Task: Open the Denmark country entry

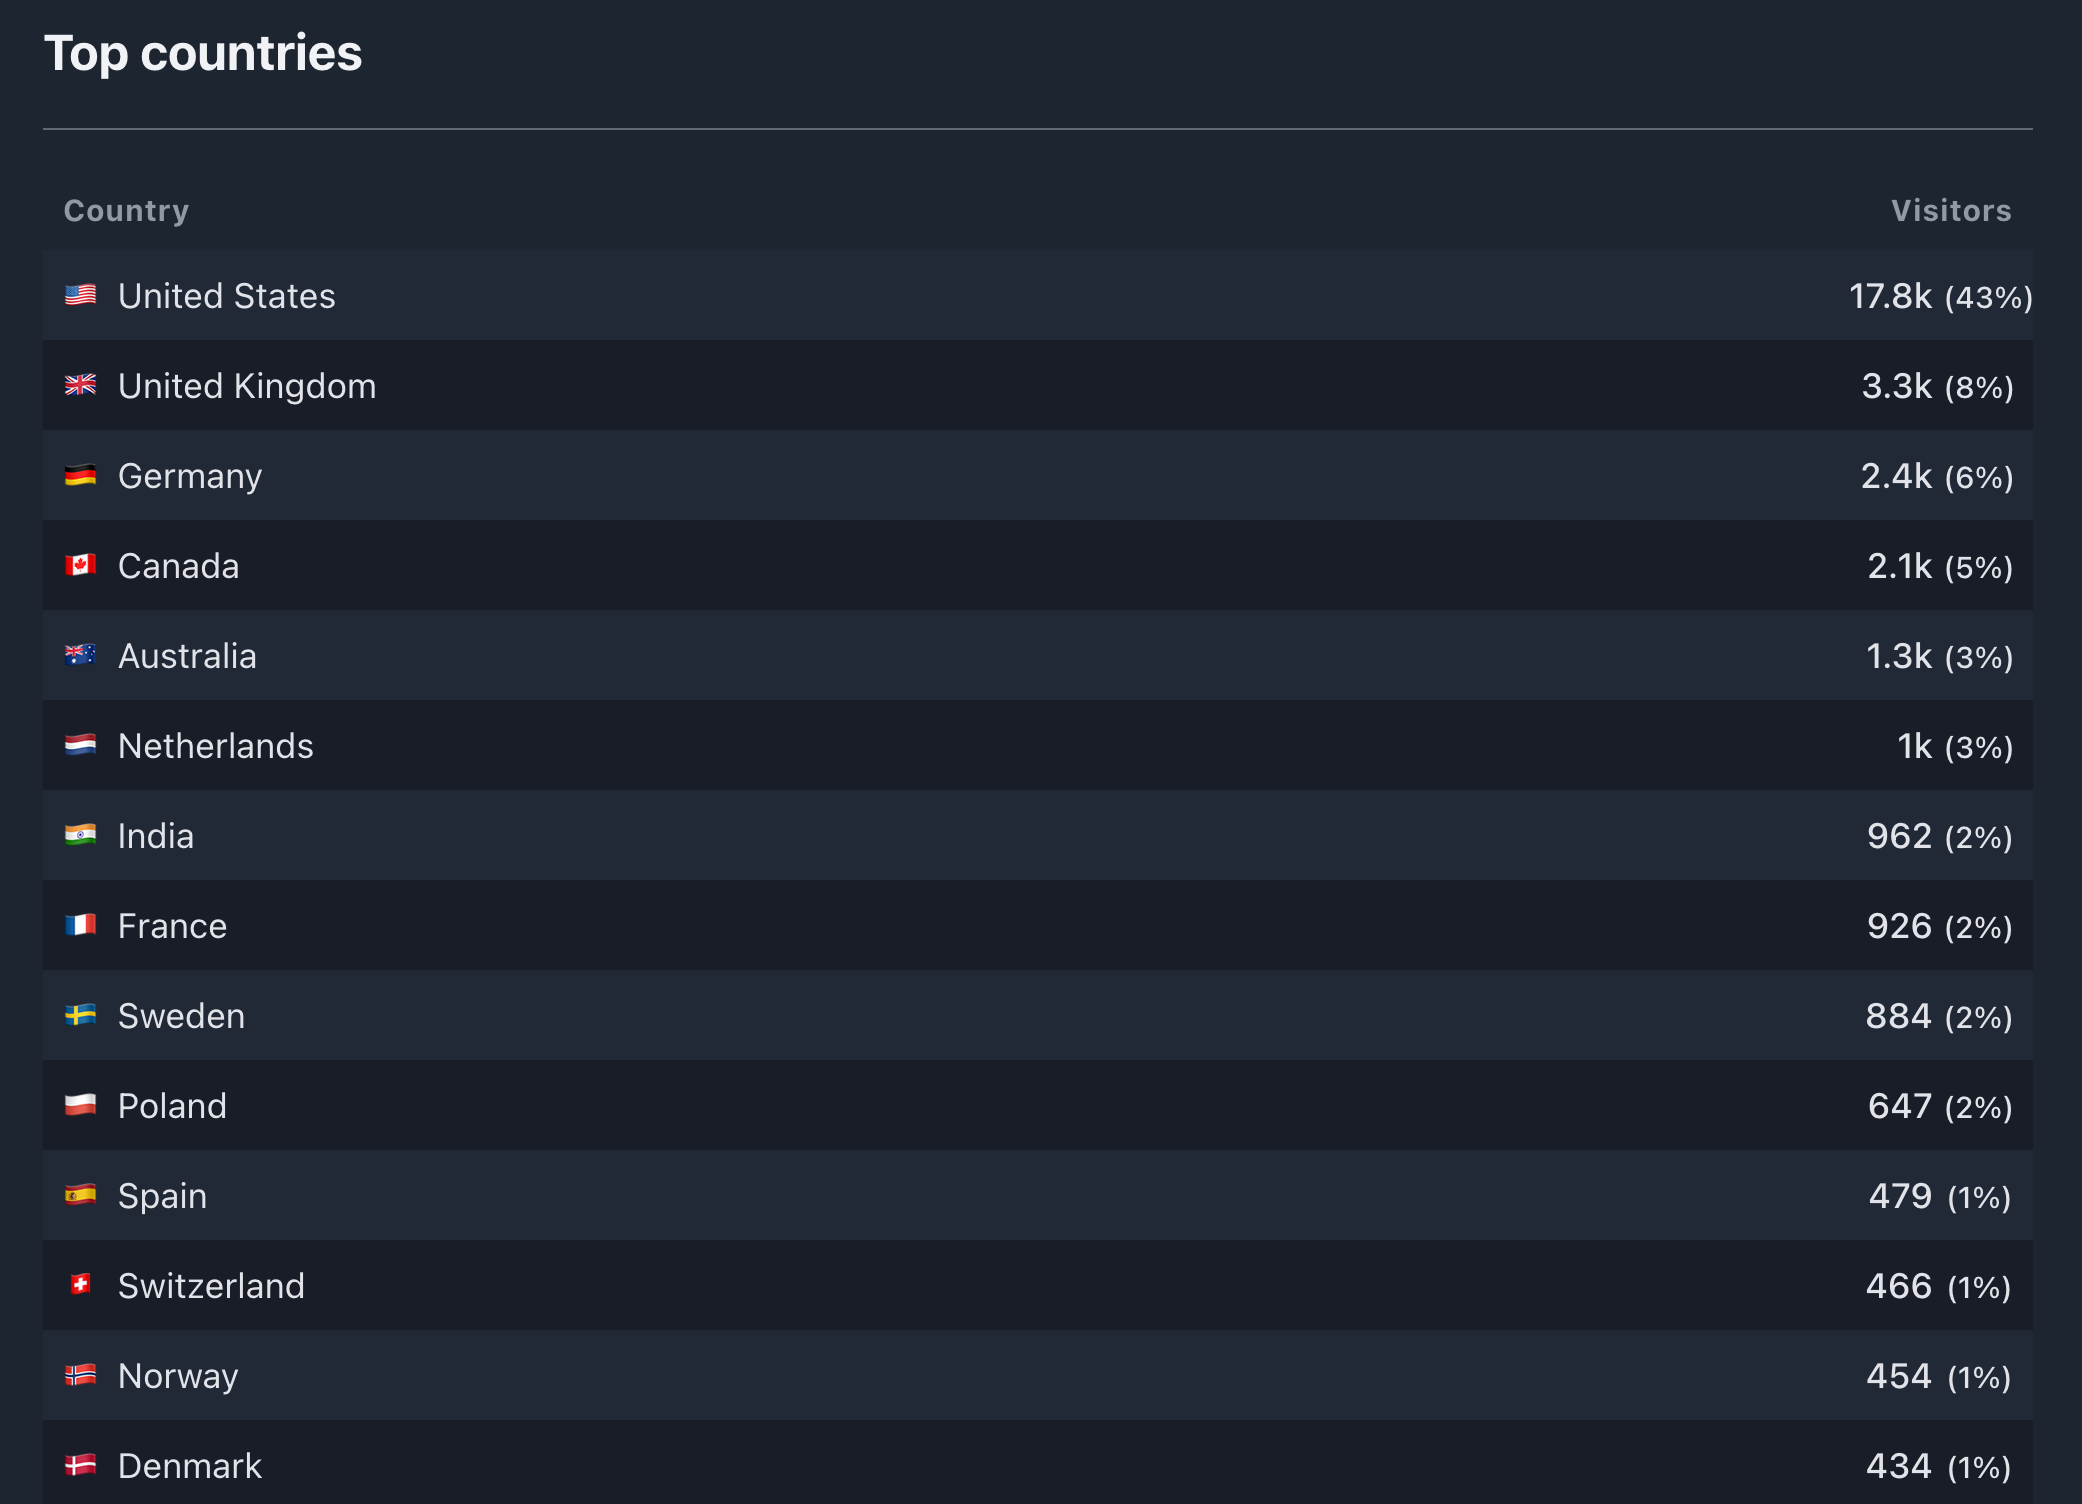Action: 190,1466
